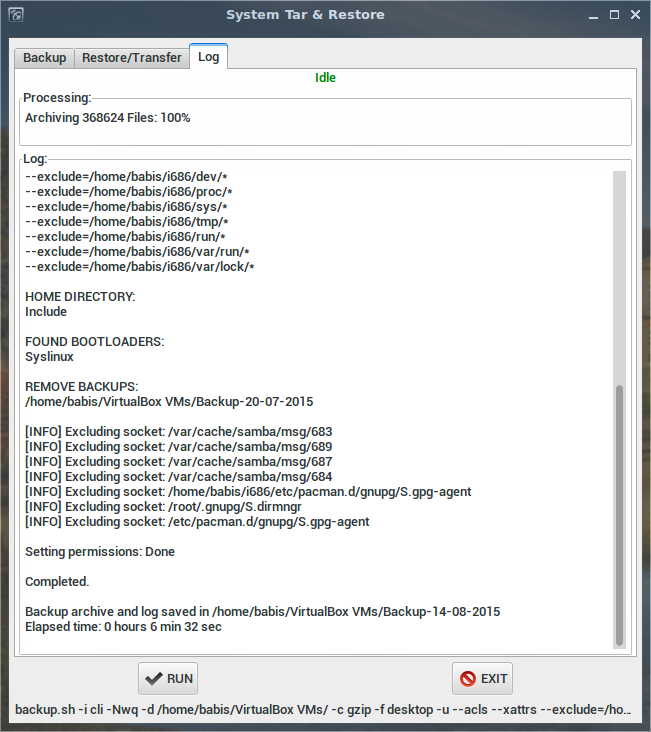This screenshot has width=651, height=732.
Task: Click the Backup-14-08-2015 saved location line
Action: coord(262,612)
